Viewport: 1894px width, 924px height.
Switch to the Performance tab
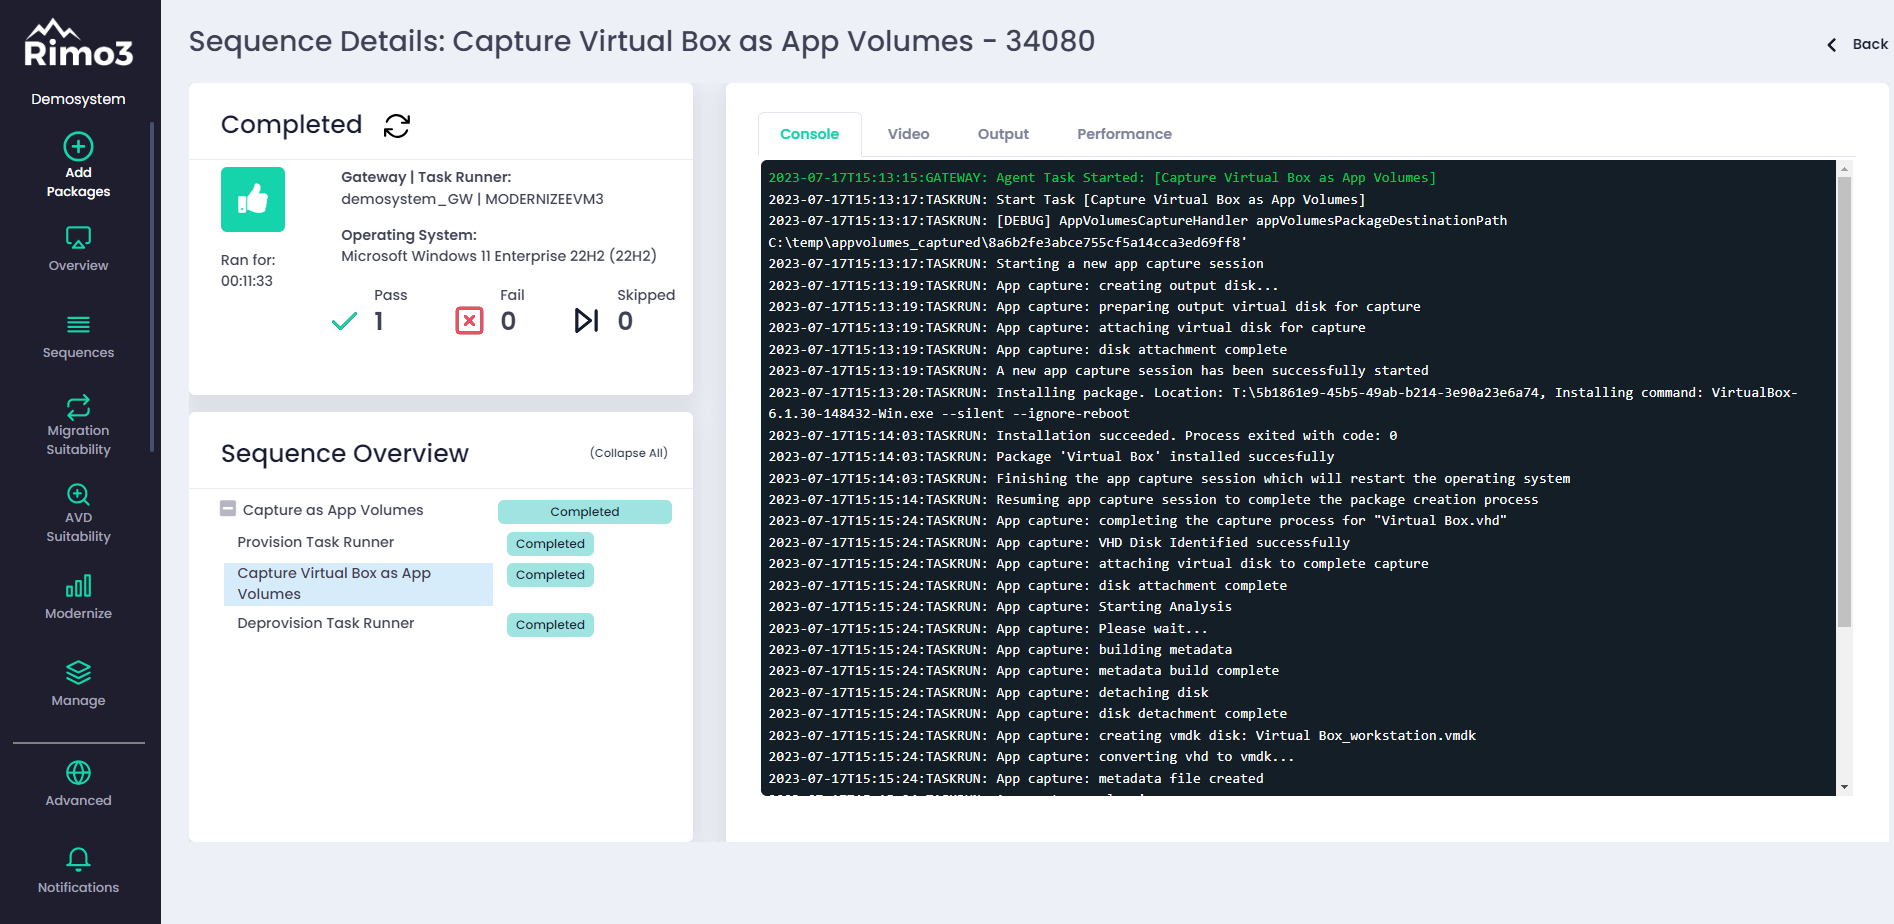pos(1124,134)
